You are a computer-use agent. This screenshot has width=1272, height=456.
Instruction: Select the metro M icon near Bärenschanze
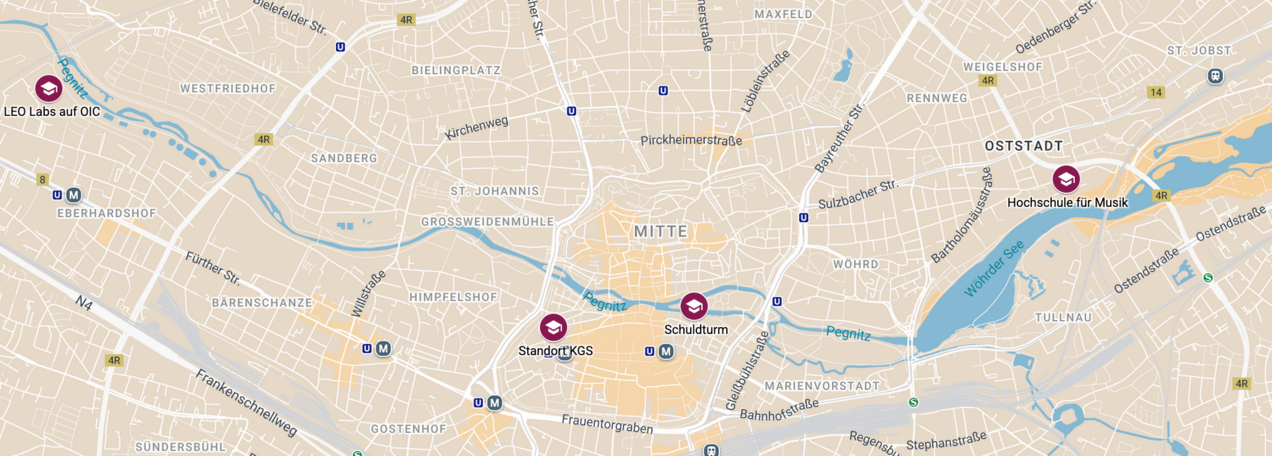click(383, 348)
